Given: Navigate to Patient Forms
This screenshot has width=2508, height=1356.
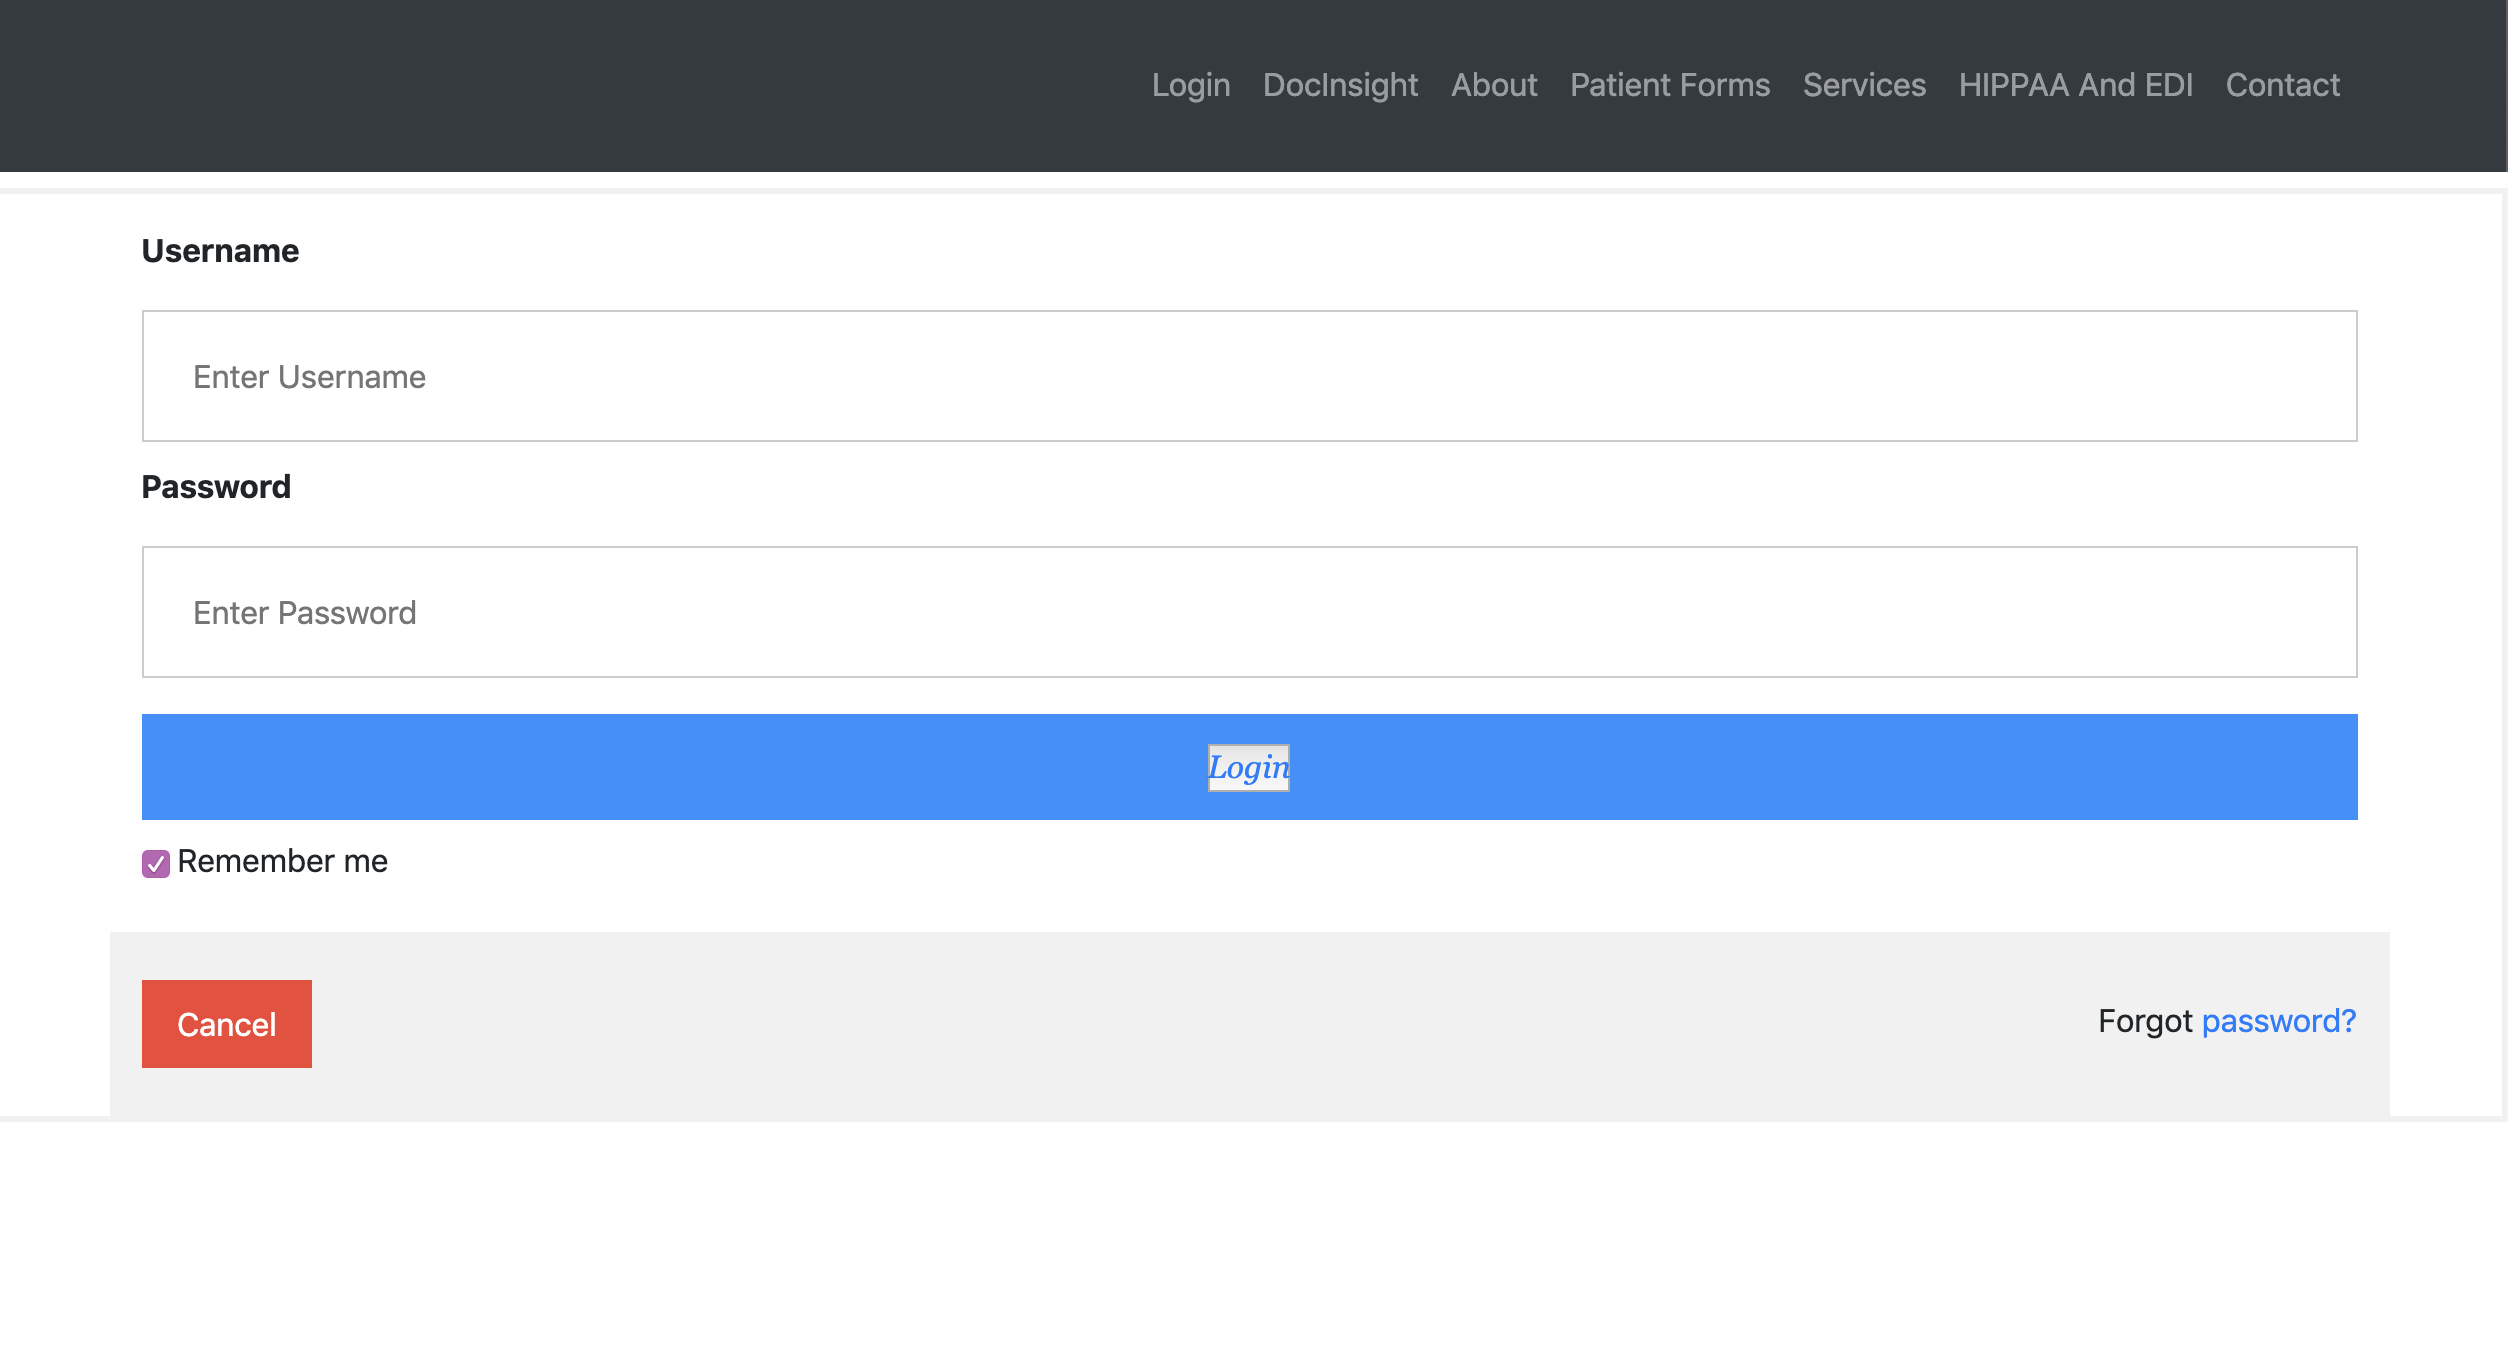Looking at the screenshot, I should click(1669, 85).
